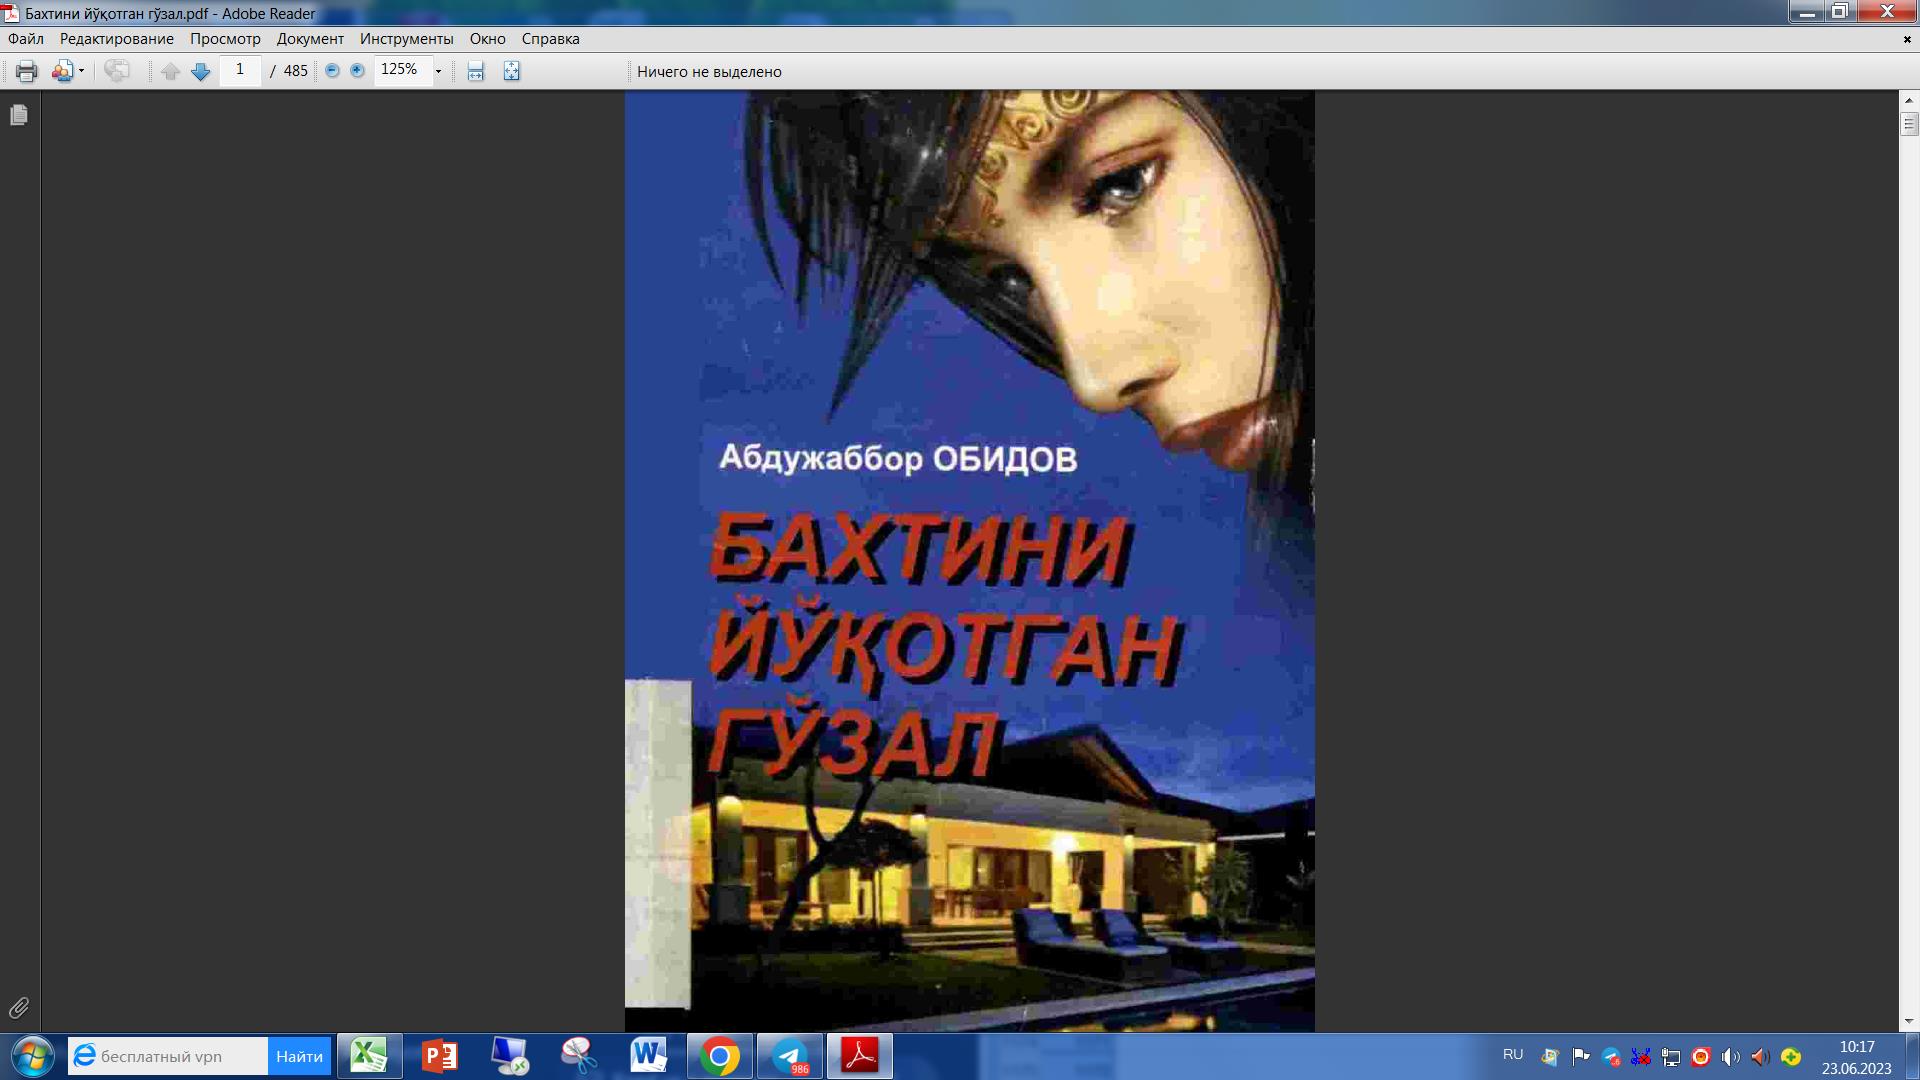
Task: Open the Файл menu
Action: point(26,39)
